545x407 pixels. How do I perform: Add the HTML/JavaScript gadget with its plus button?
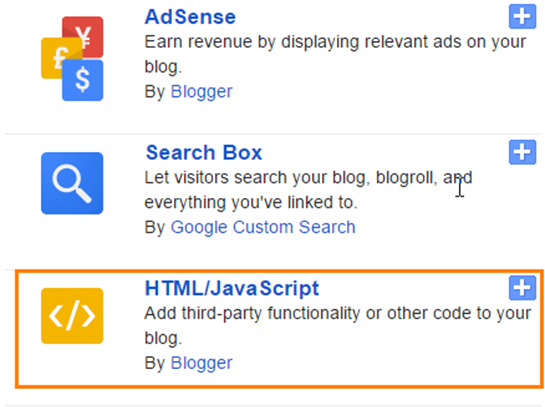pos(522,288)
